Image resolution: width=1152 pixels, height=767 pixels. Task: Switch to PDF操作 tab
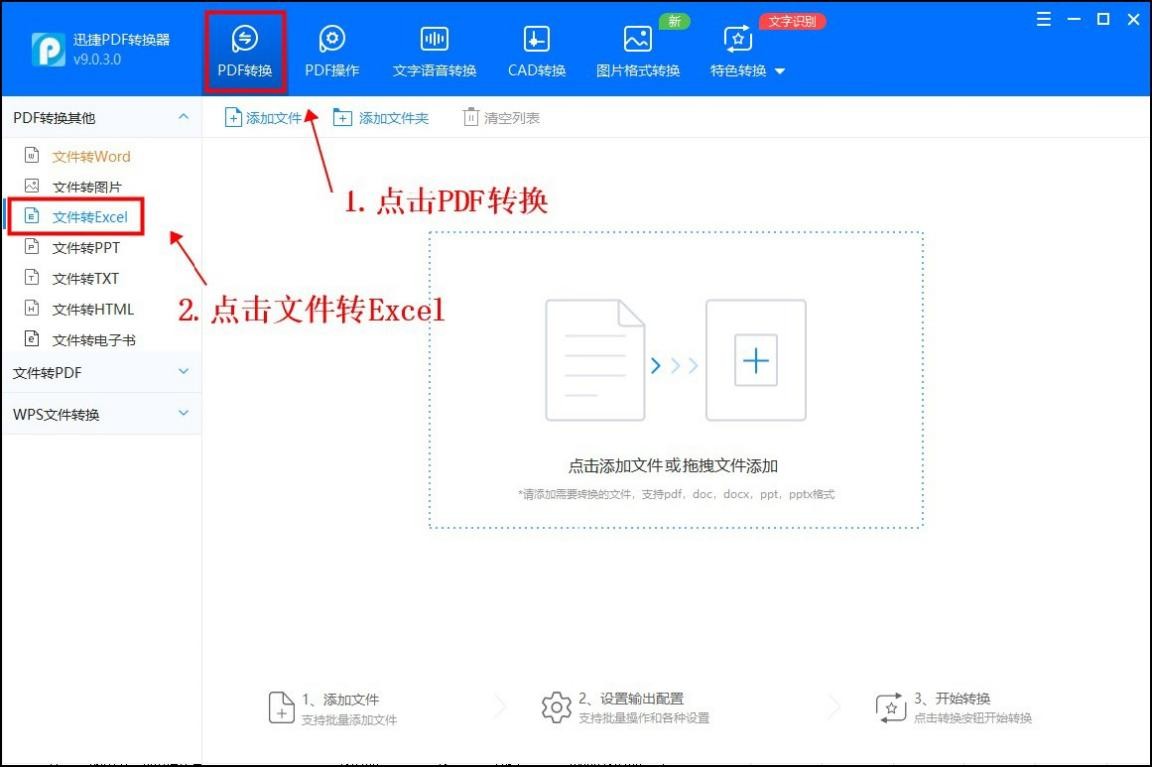pos(332,51)
